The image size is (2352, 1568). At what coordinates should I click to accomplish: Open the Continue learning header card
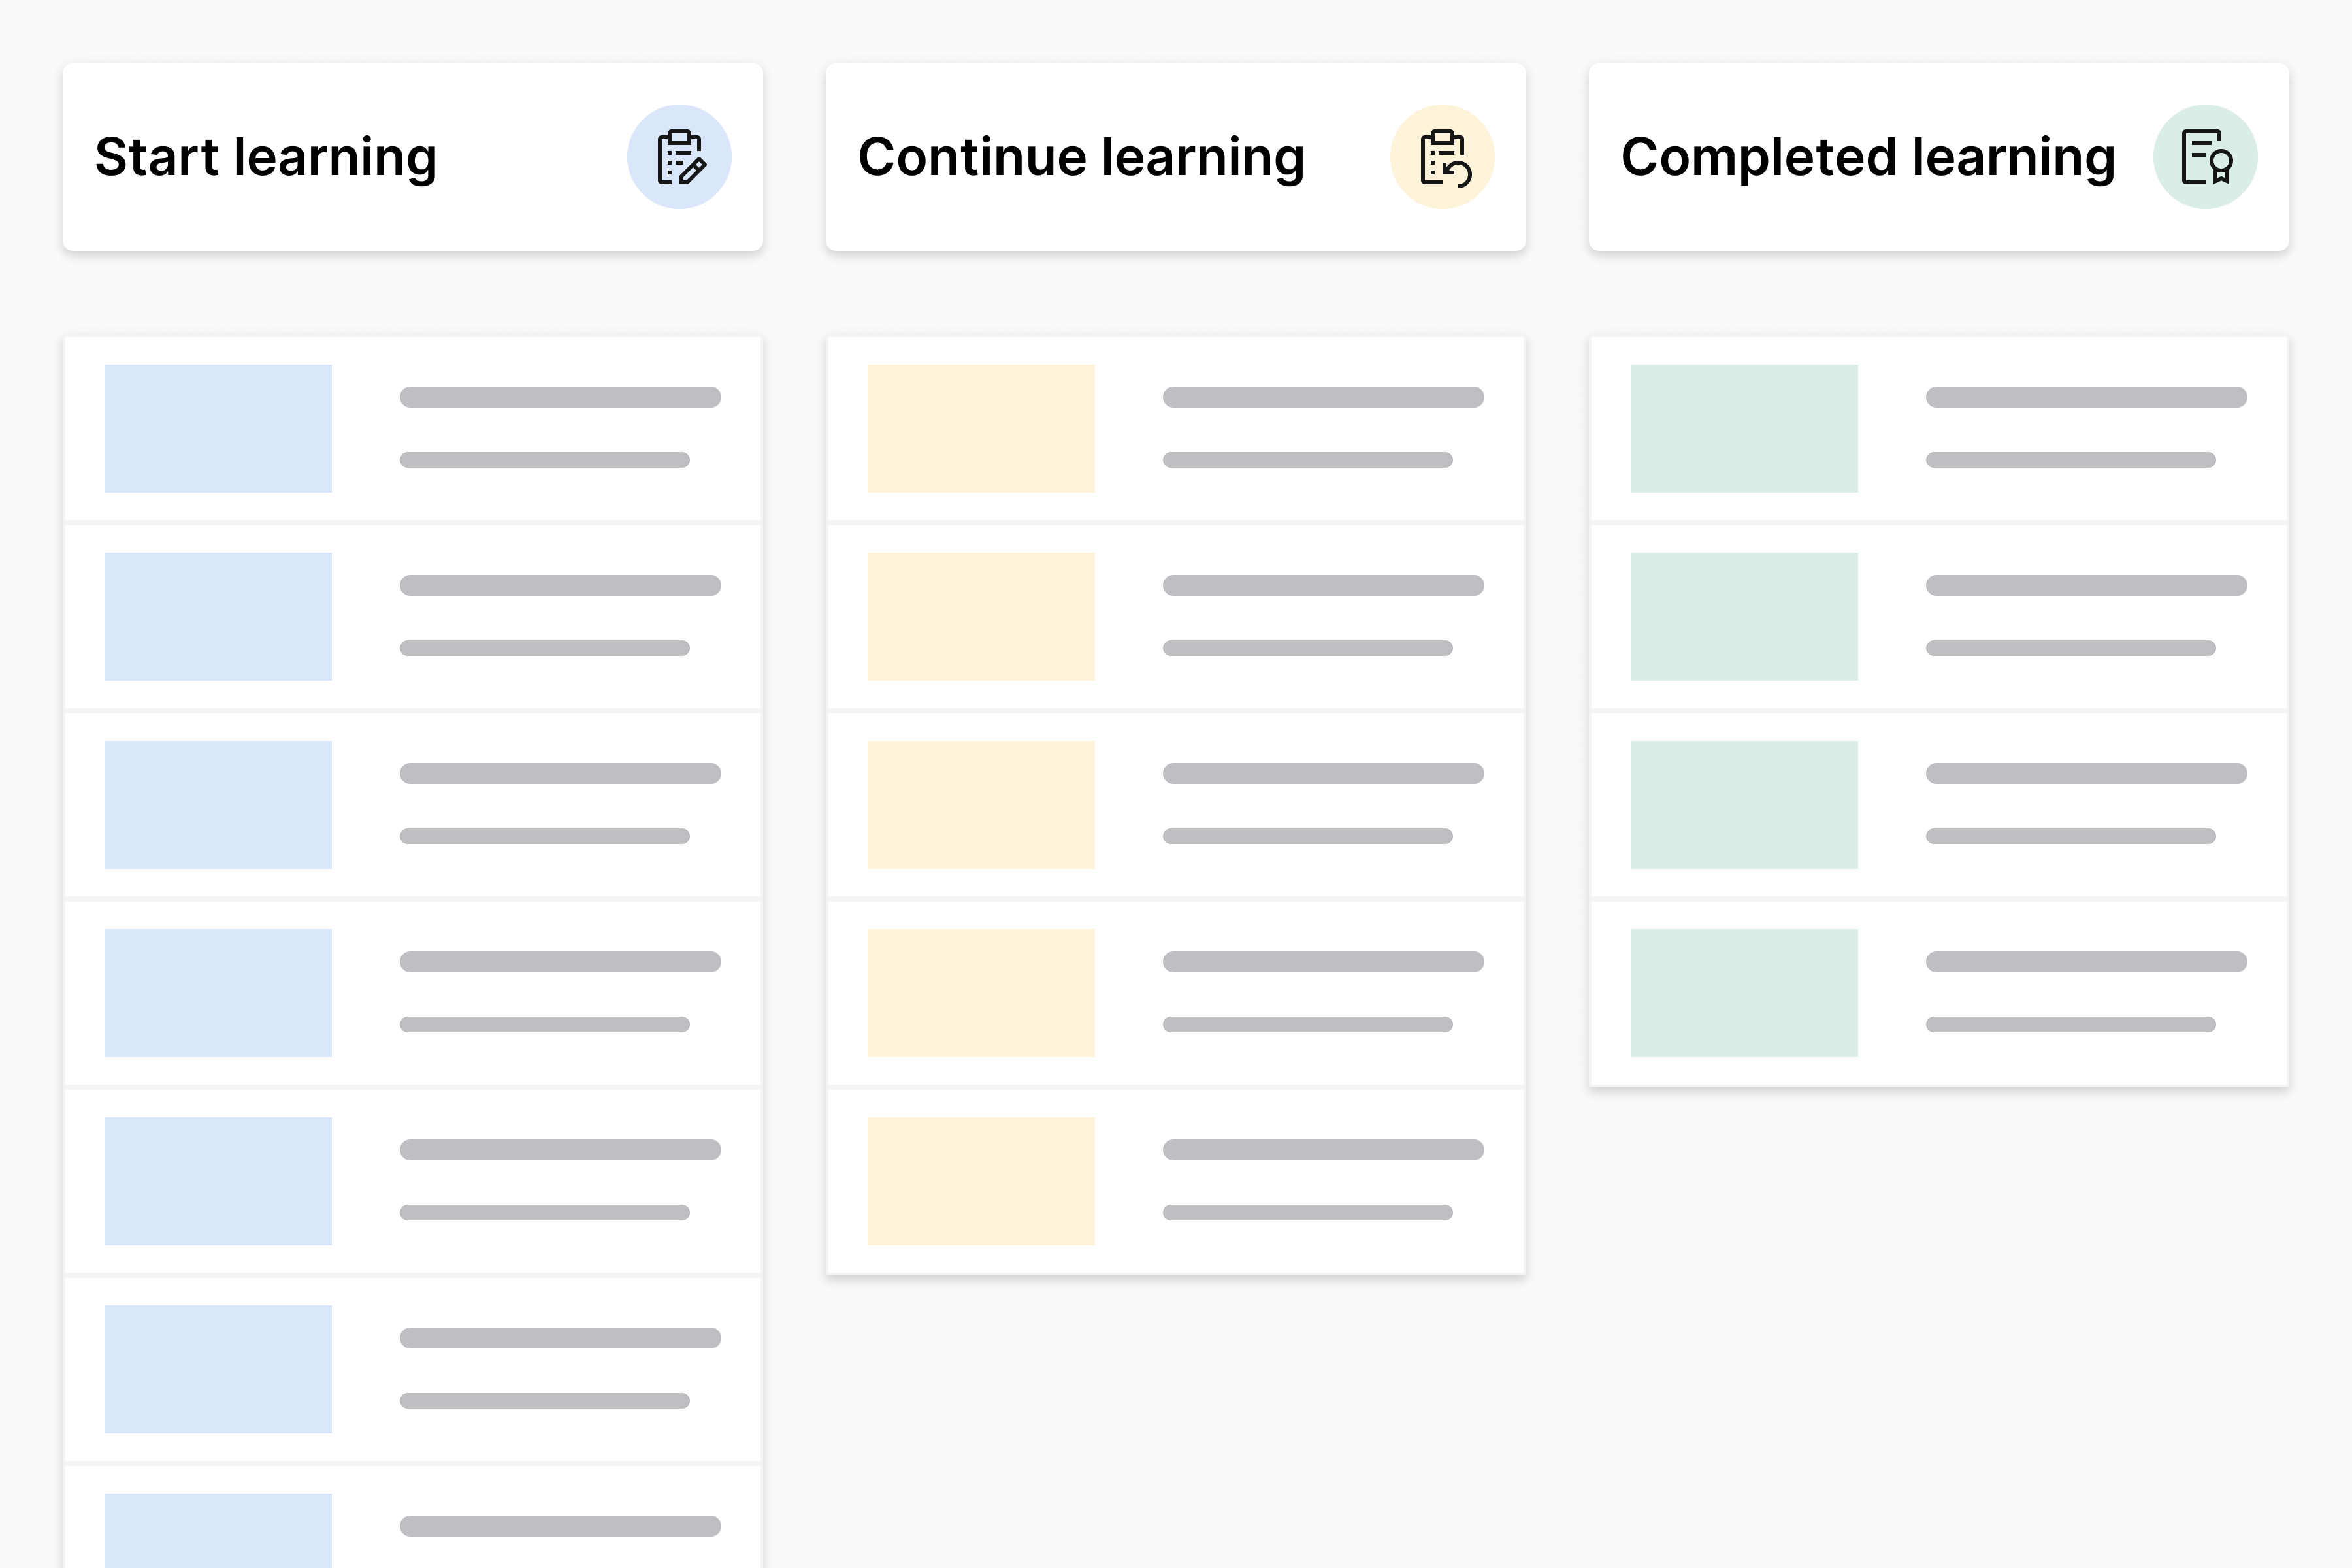pyautogui.click(x=1175, y=157)
